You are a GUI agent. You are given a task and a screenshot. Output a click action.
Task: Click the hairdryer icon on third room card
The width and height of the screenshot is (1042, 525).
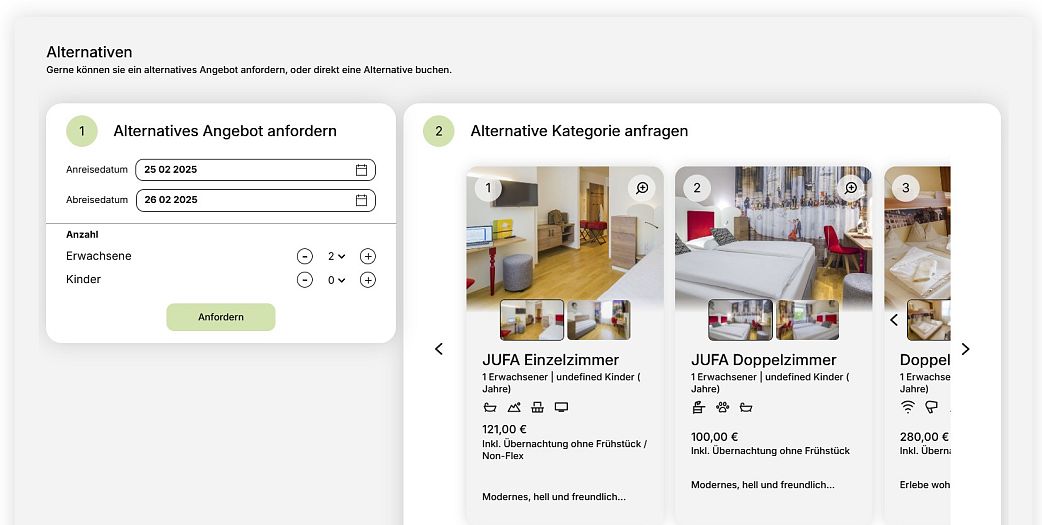coord(932,407)
